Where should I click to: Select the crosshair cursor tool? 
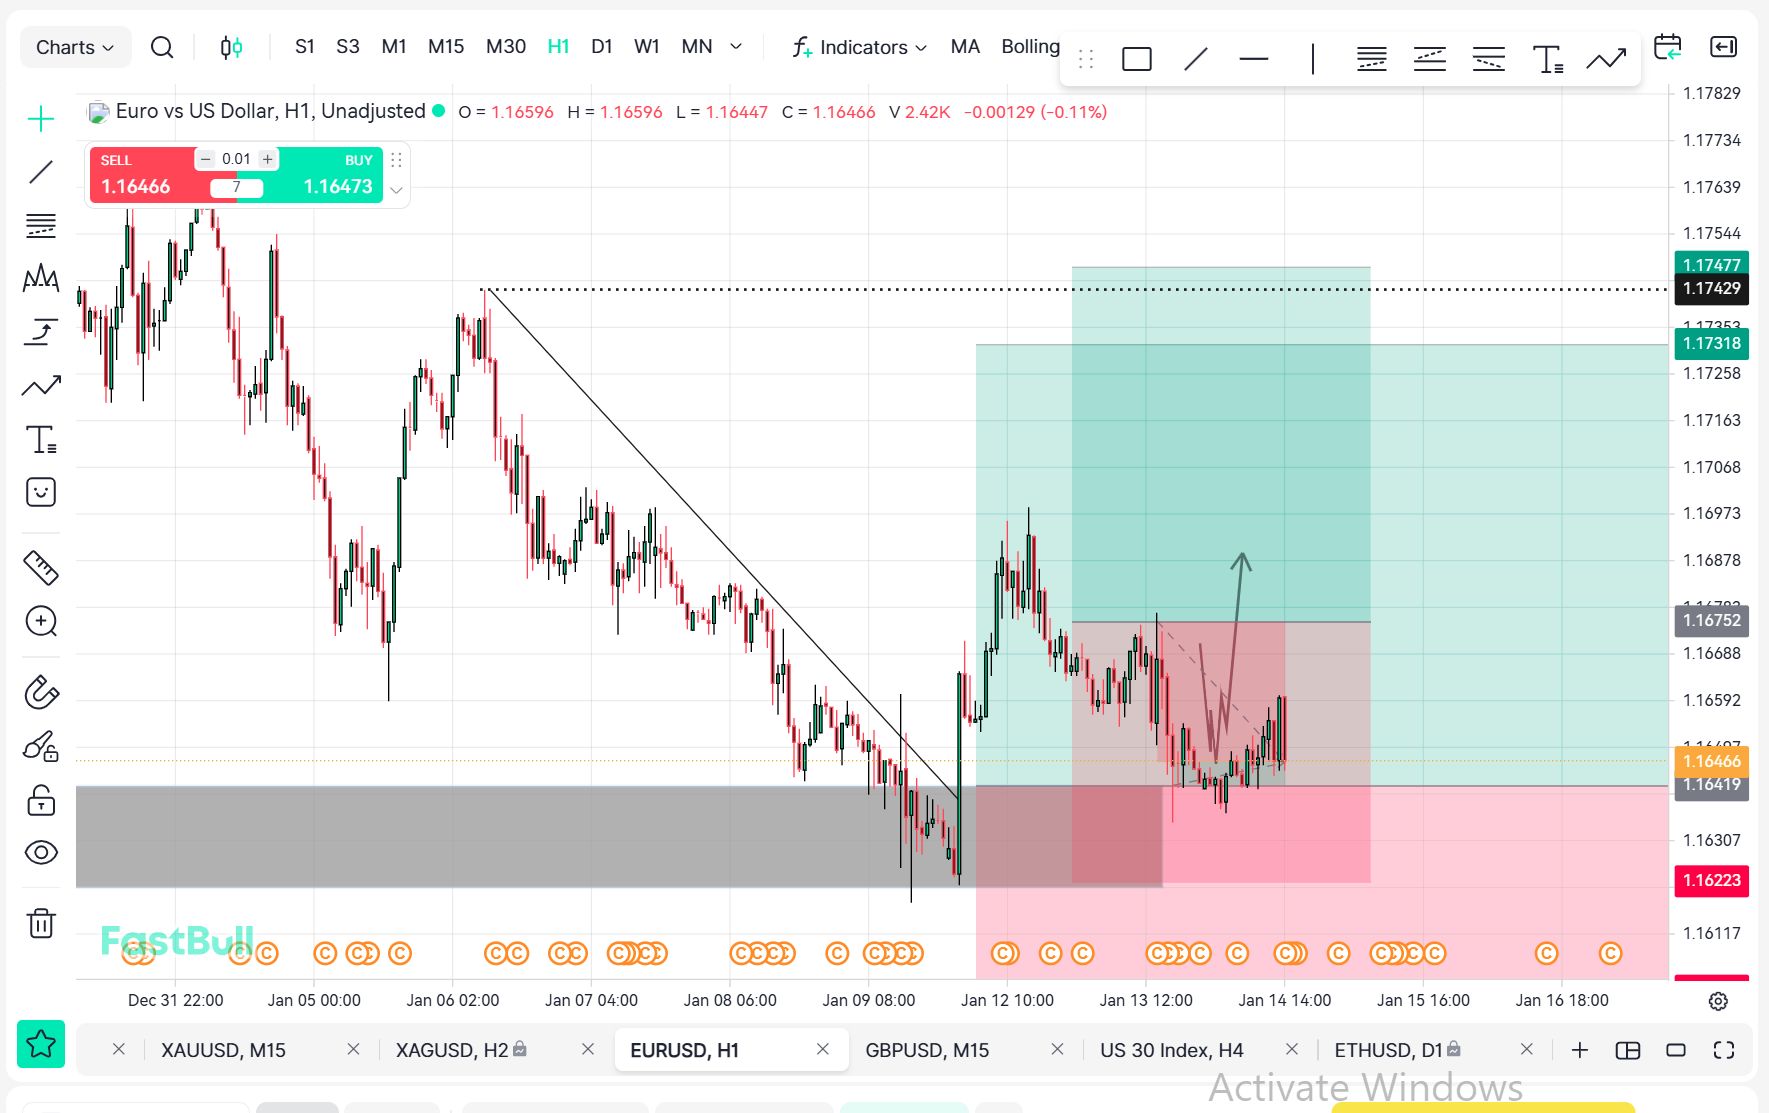point(41,120)
